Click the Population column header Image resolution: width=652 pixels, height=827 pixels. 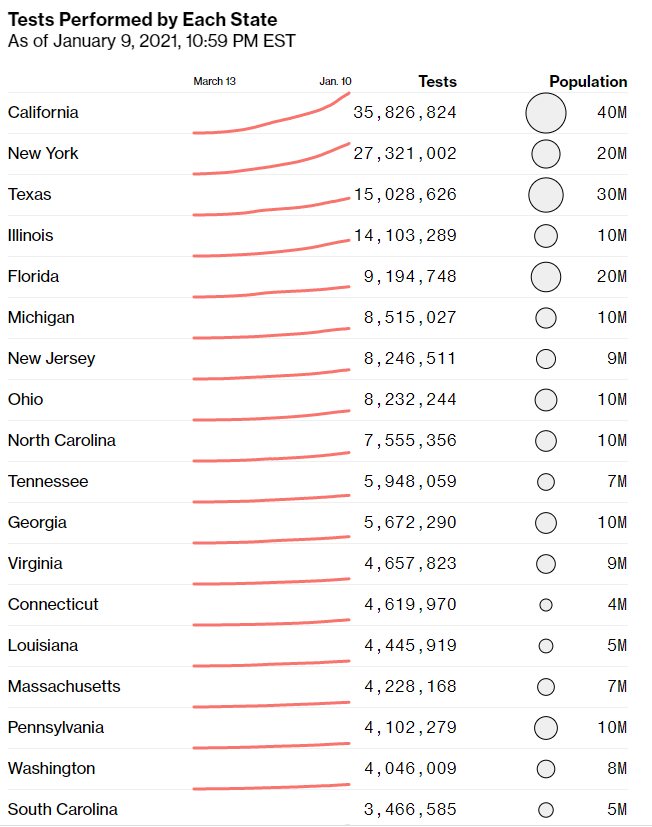(588, 81)
